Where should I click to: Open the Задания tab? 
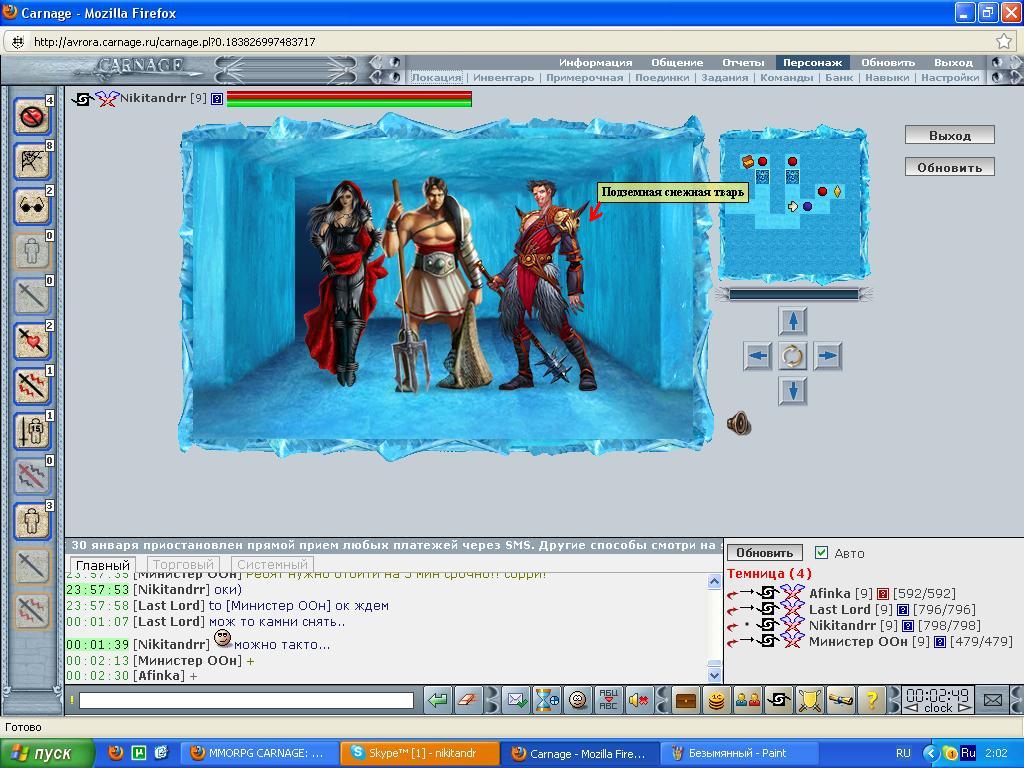[x=725, y=78]
